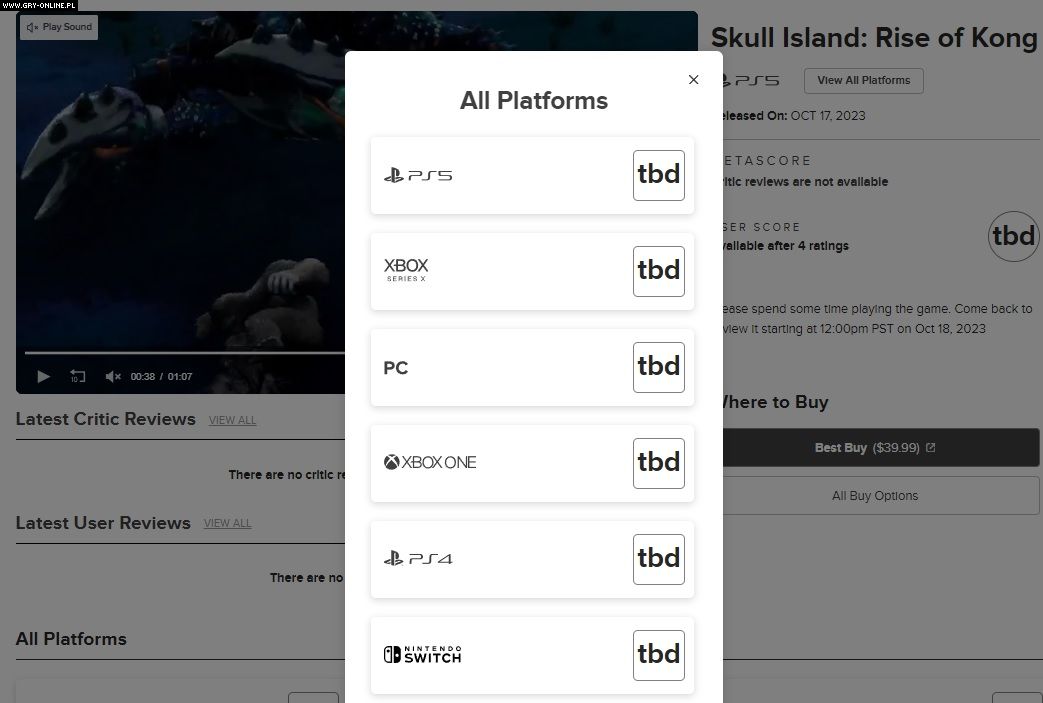1043x703 pixels.
Task: Seek on the video progress bar
Action: click(180, 353)
